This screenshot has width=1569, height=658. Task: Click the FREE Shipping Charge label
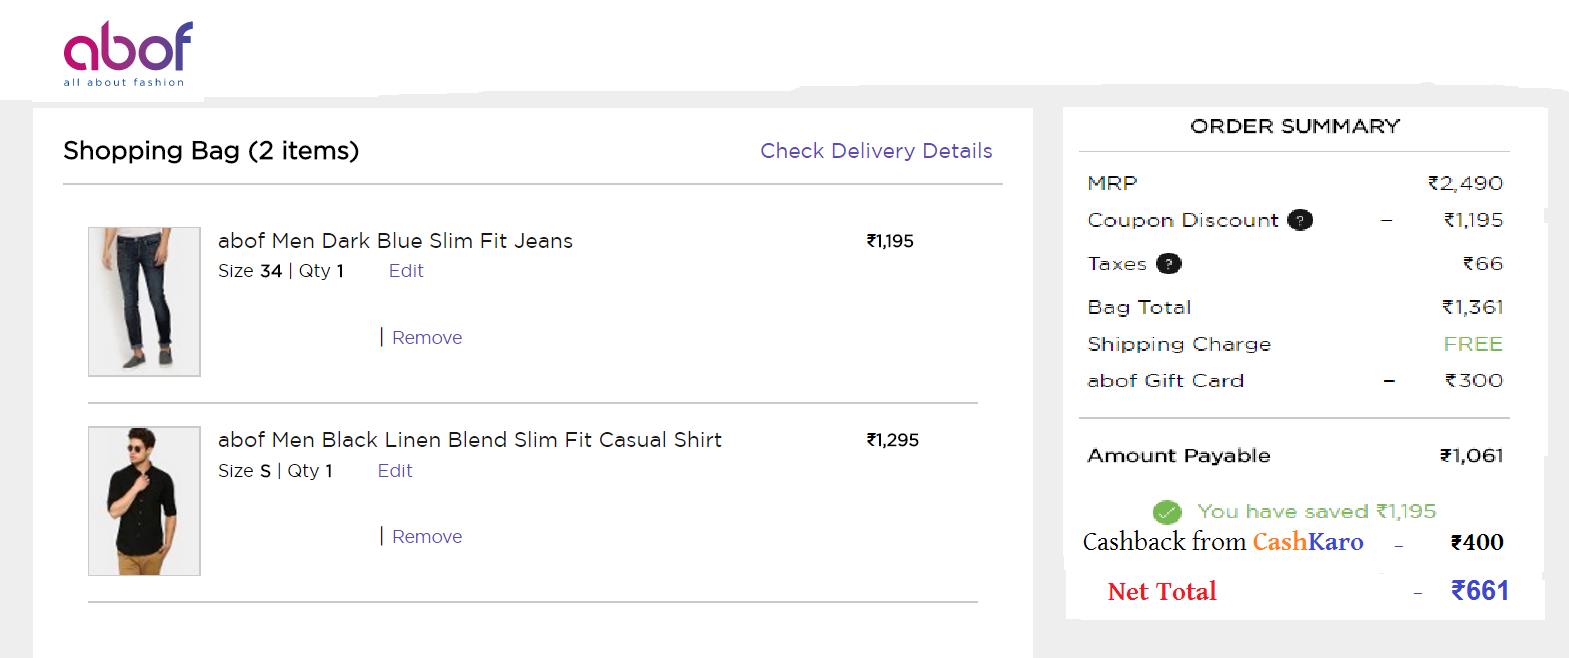(x=1473, y=344)
